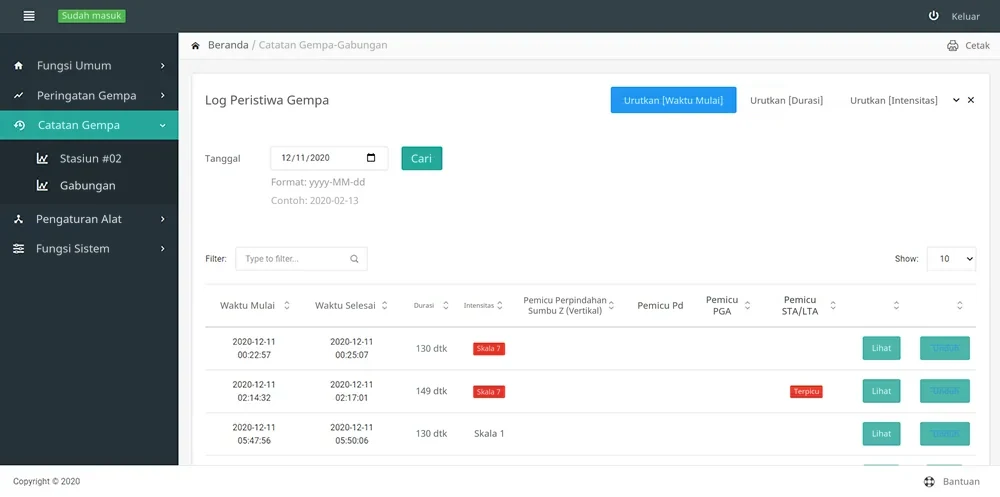The height and width of the screenshot is (497, 1000).
Task: Click the Terpicu badge in STA/LTA column
Action: click(x=806, y=392)
